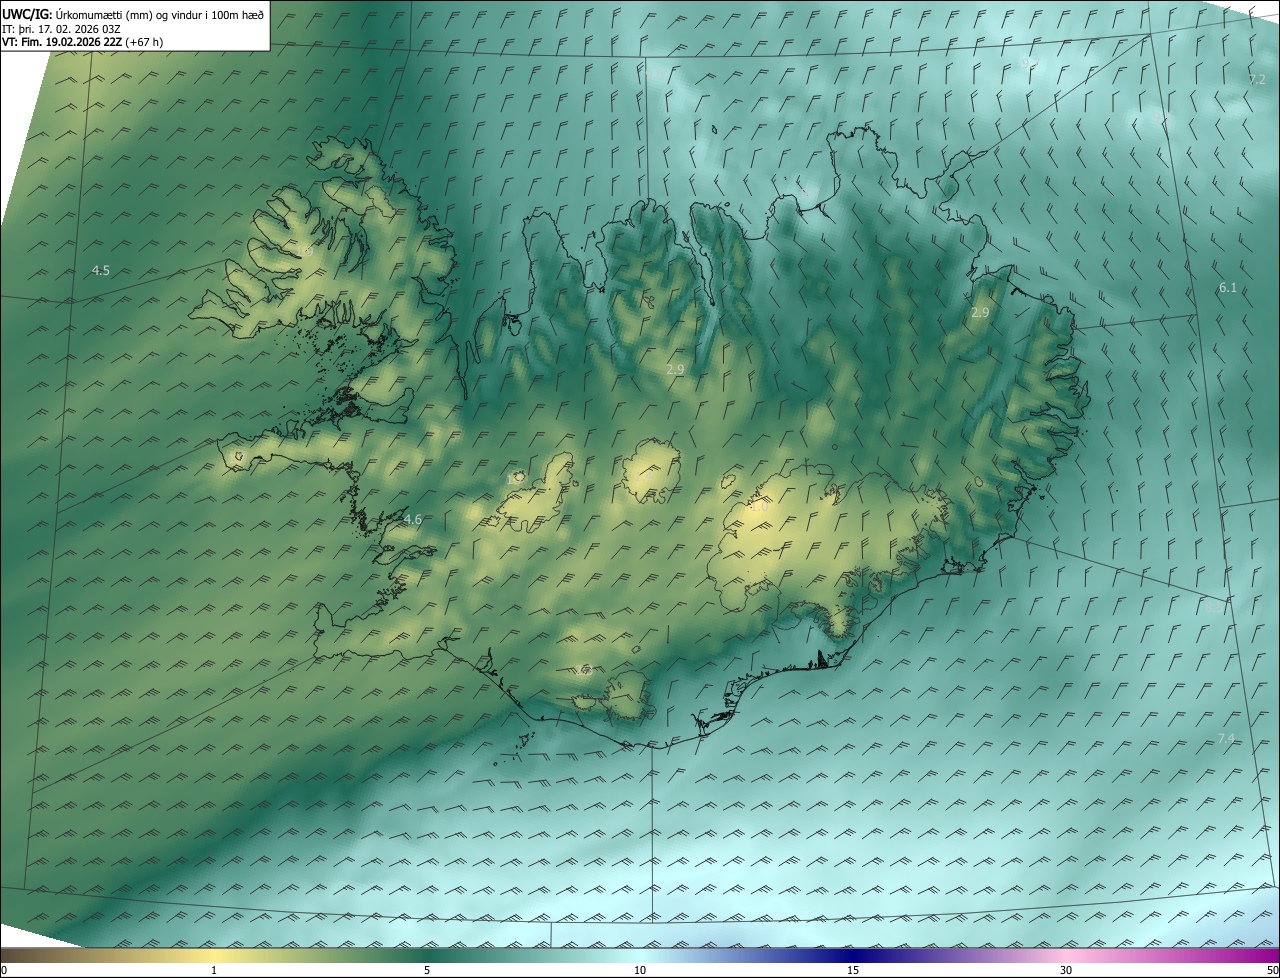Click the colour scale tick label 5

(x=427, y=970)
